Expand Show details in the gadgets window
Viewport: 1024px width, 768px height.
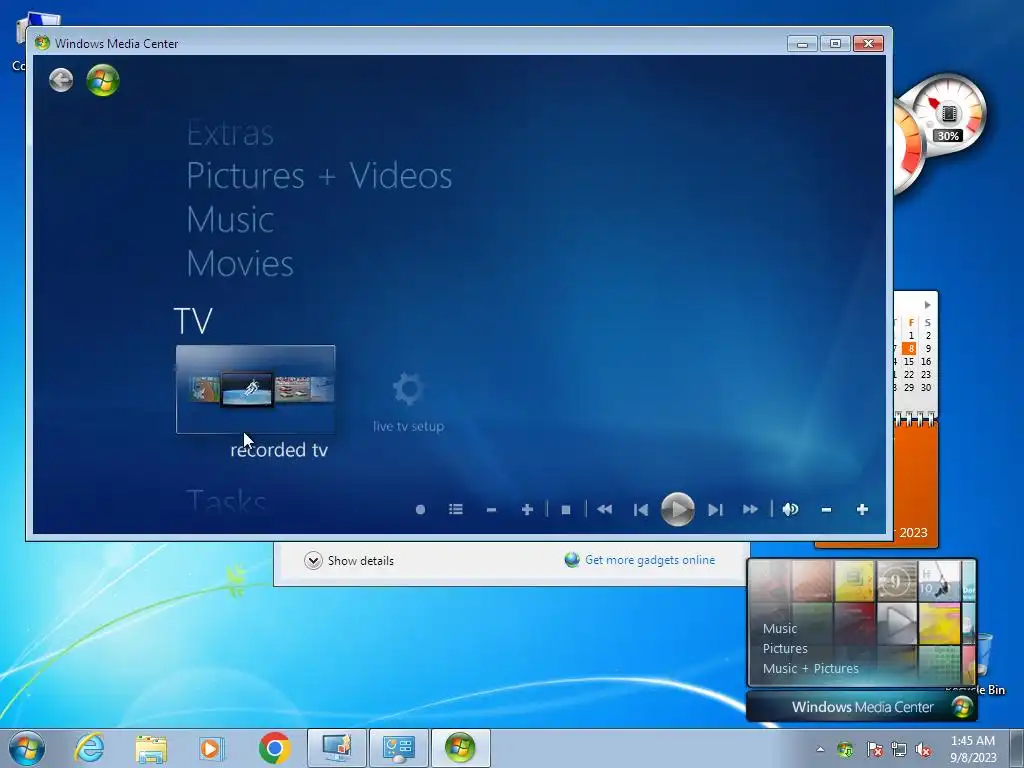[x=349, y=560]
